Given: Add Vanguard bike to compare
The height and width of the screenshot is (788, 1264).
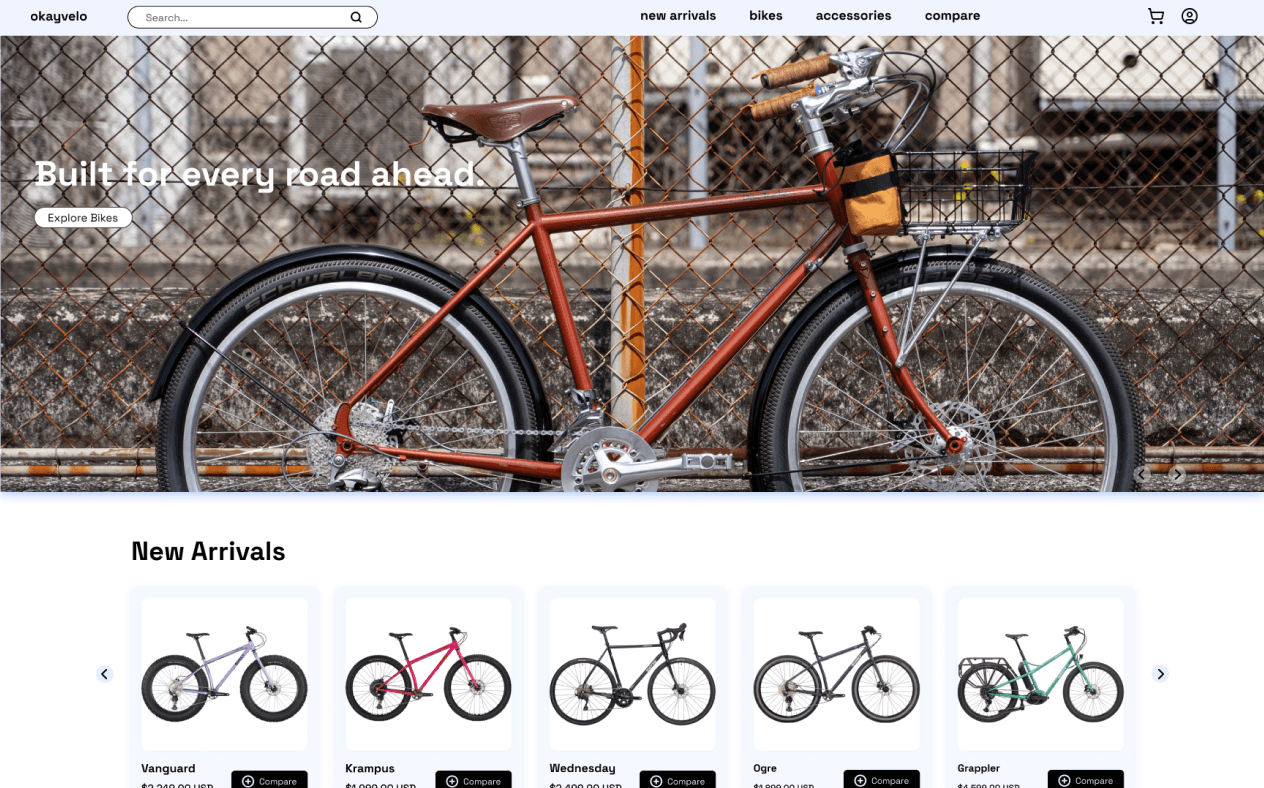Looking at the screenshot, I should (x=269, y=780).
